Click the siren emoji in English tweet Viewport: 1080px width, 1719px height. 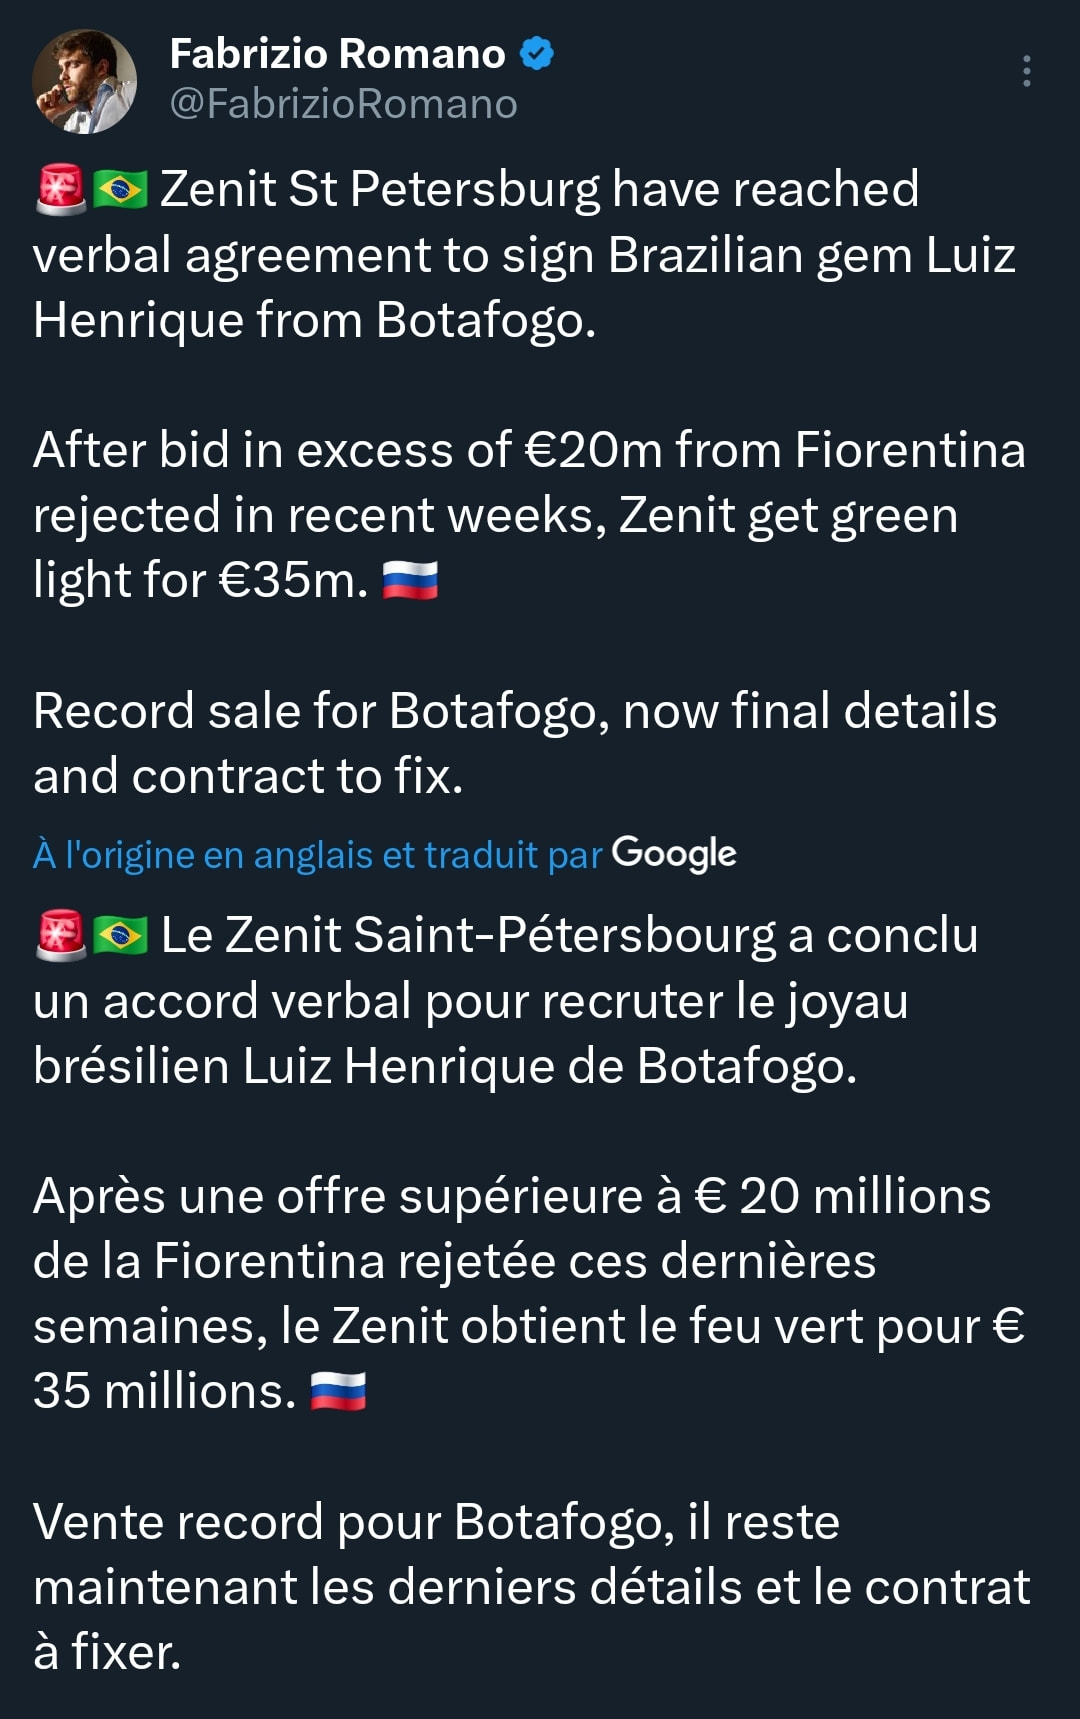pos(61,189)
